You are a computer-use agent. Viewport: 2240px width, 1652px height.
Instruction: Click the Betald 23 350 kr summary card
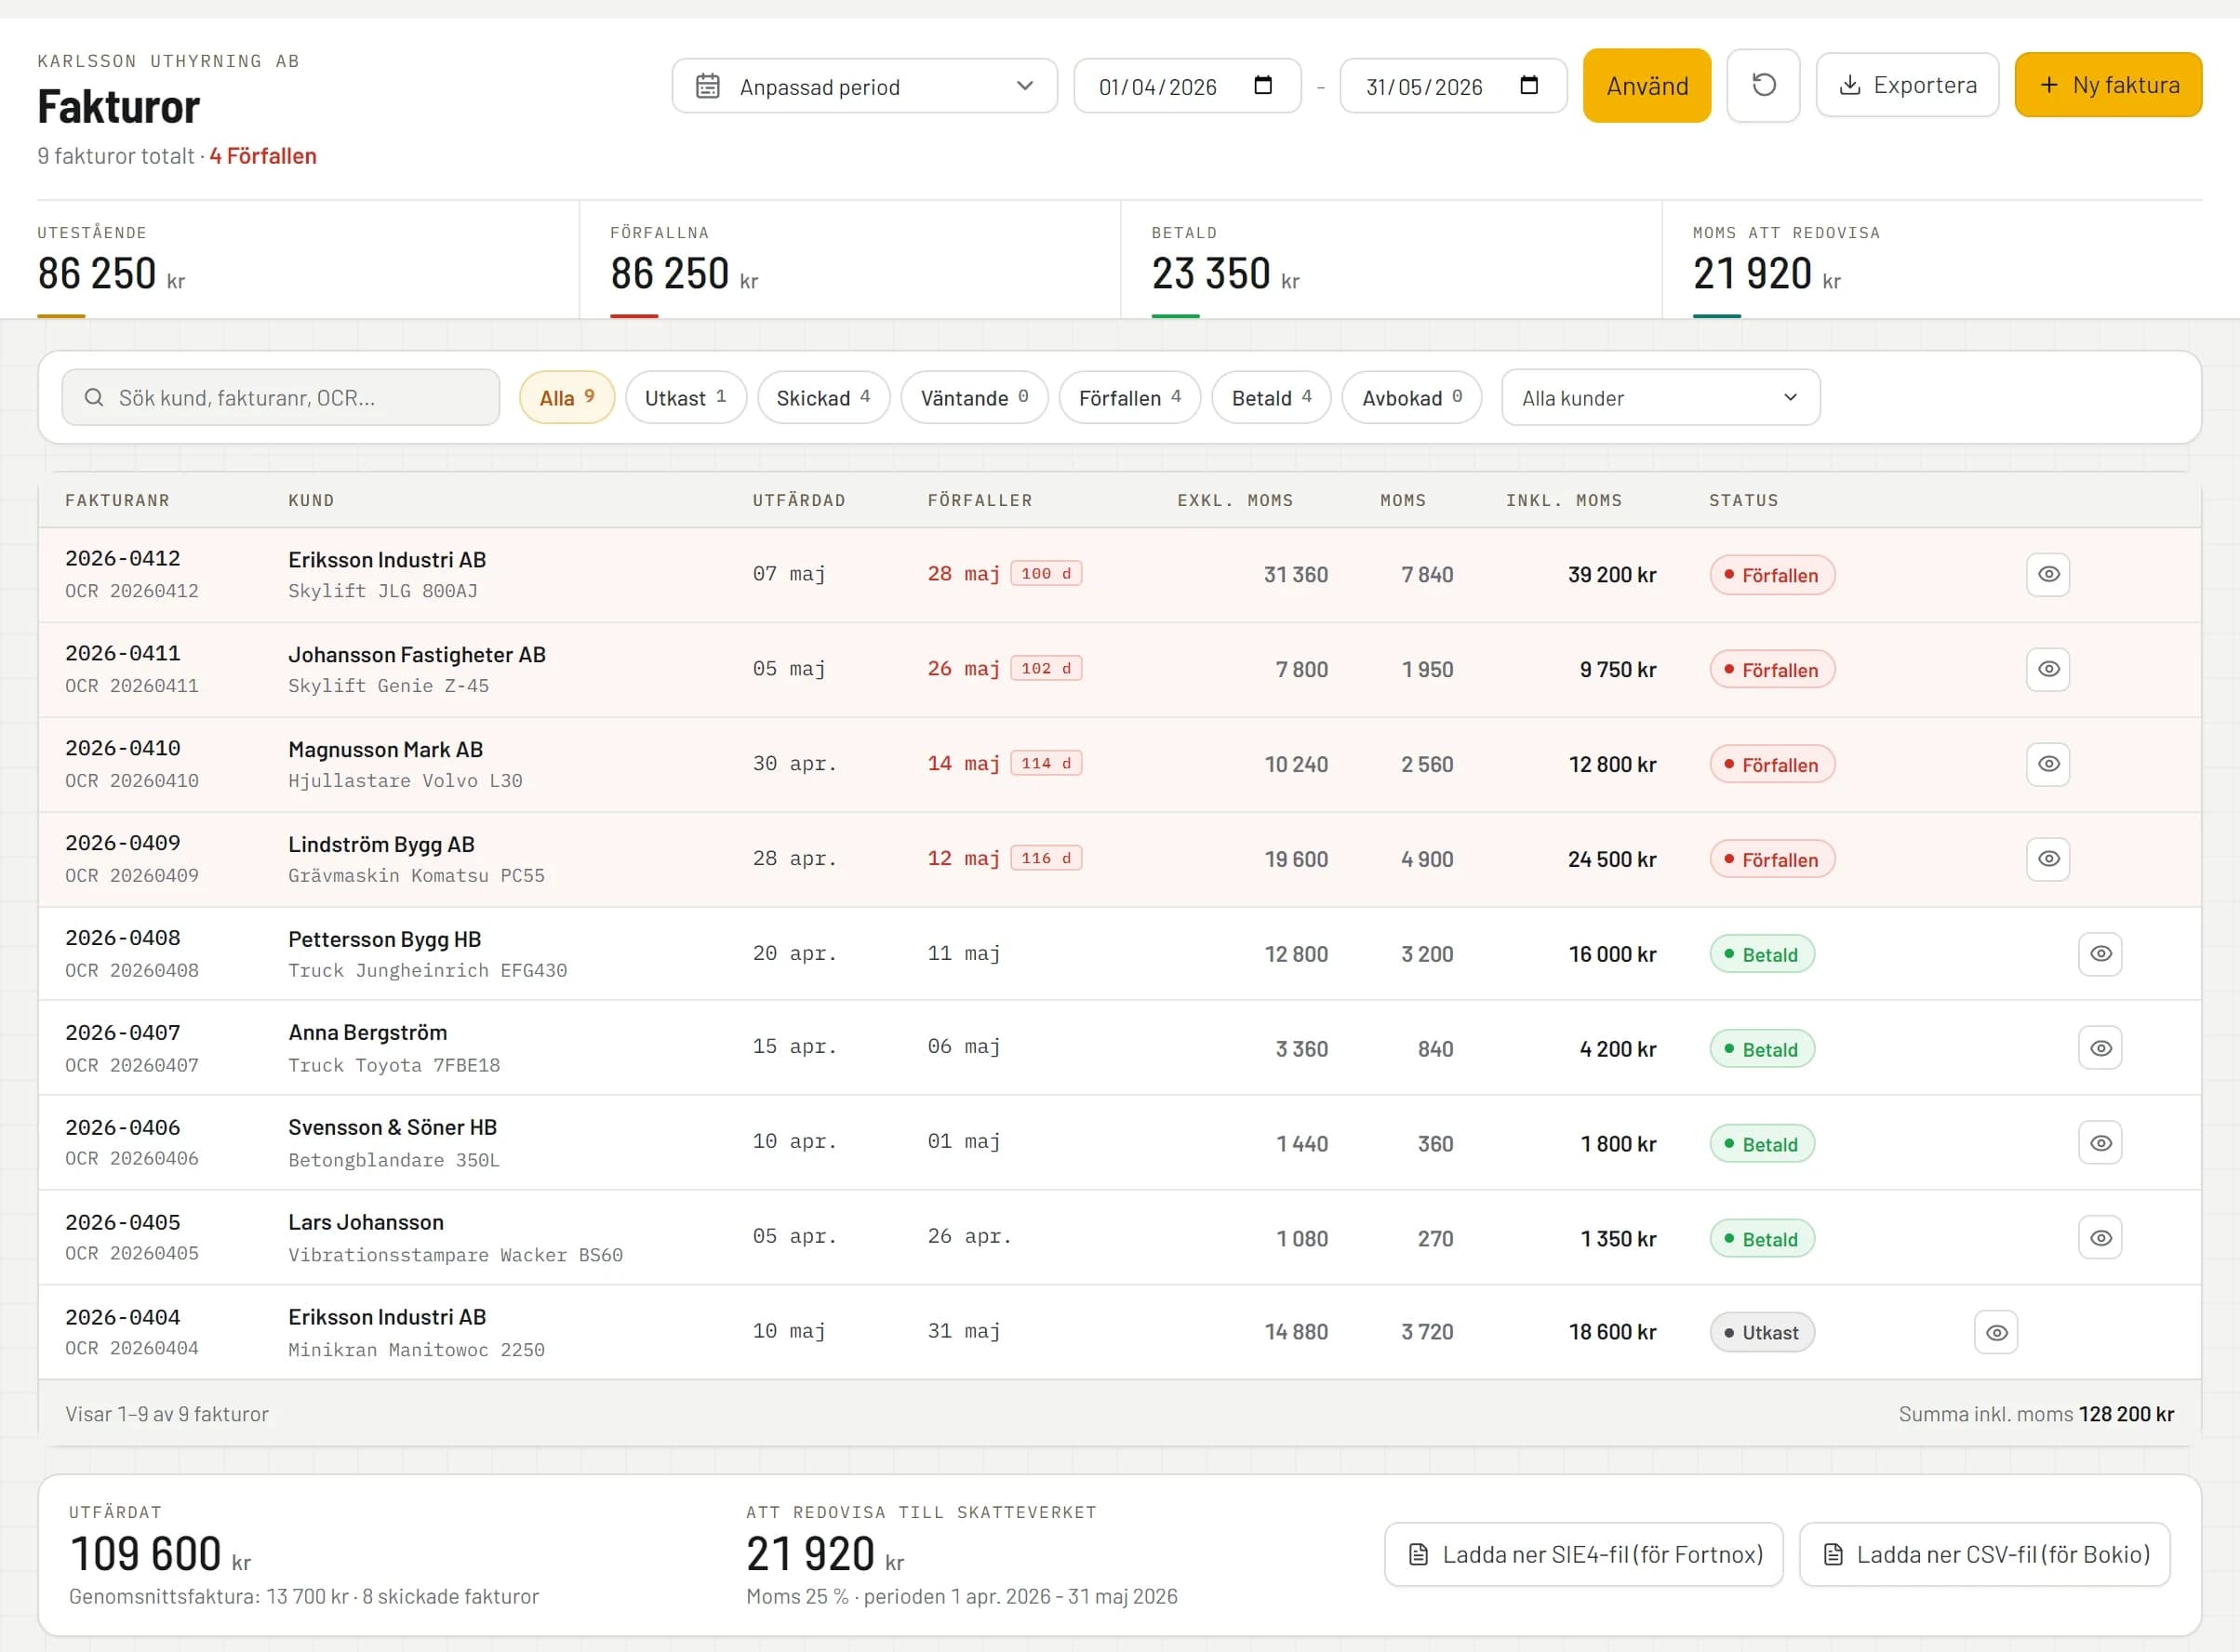tap(1391, 260)
